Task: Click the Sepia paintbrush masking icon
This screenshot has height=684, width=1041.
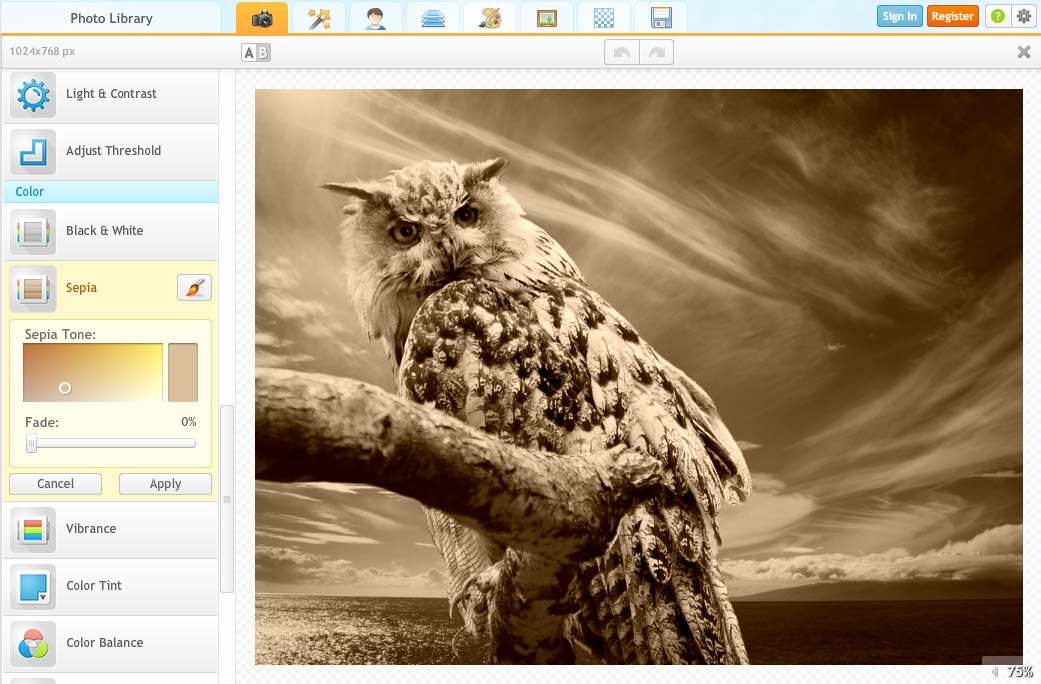Action: coord(194,287)
